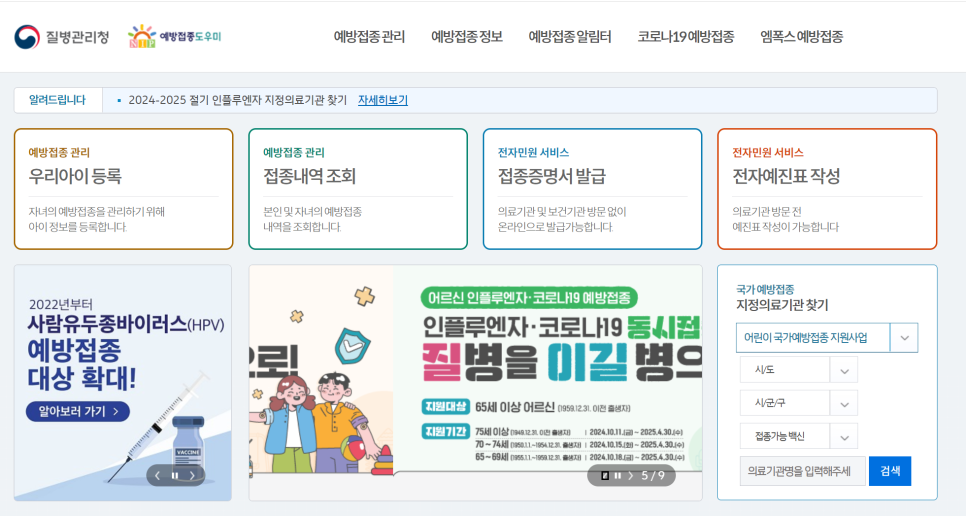Image resolution: width=966 pixels, height=516 pixels.
Task: Click the 자세히보기 link in notice bar
Action: (x=383, y=100)
